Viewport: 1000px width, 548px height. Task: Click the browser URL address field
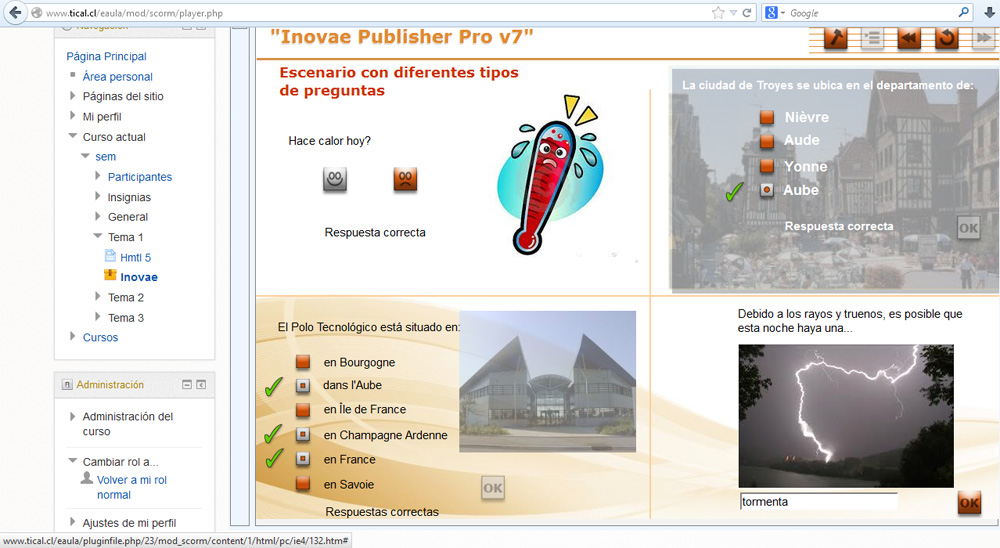coord(376,13)
